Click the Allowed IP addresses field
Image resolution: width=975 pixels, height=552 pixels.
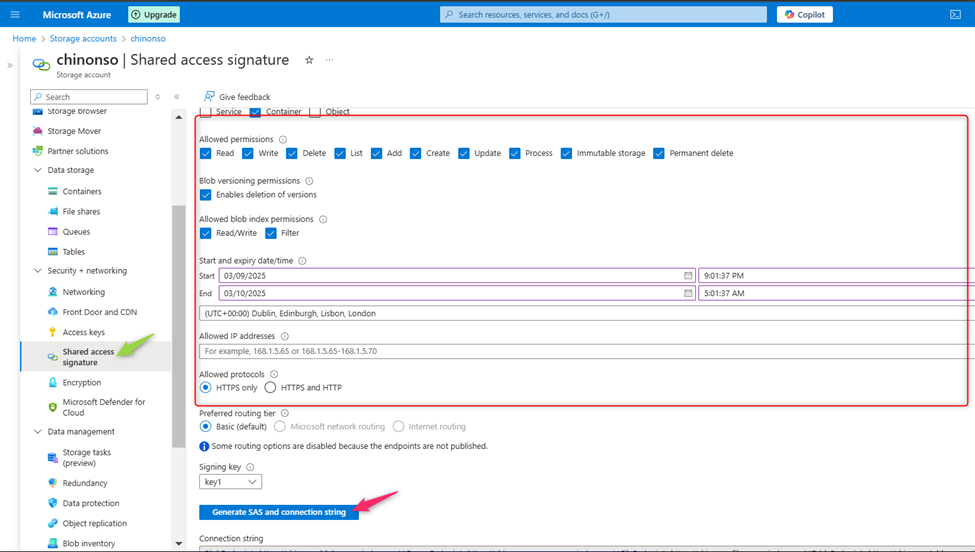(x=586, y=351)
